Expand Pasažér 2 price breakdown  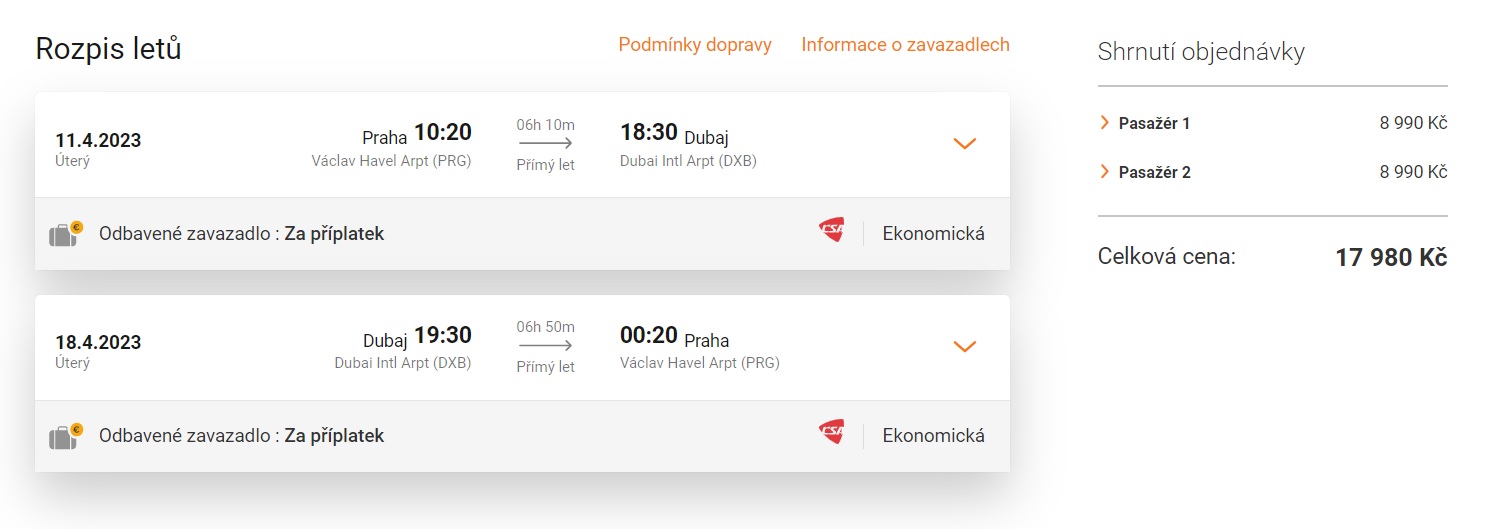[x=1105, y=172]
